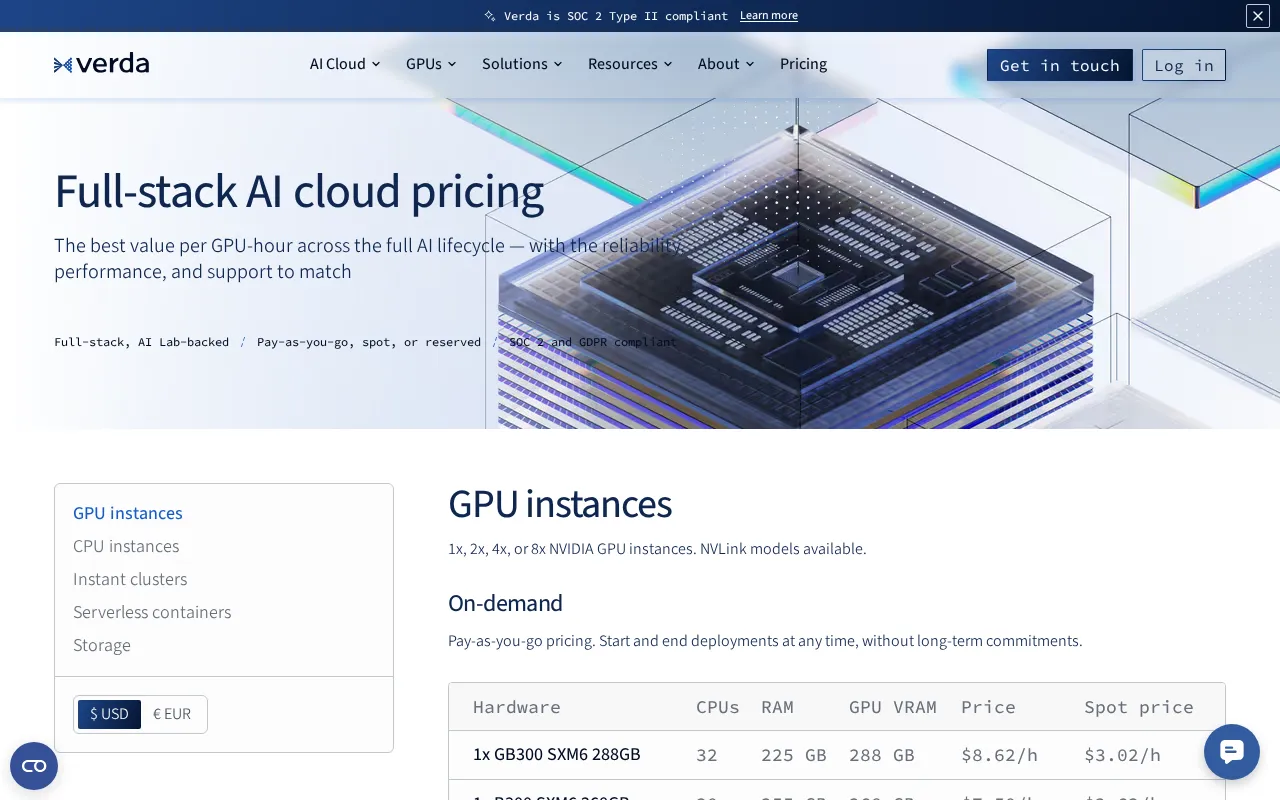Click the Full-stack AI cloud pricing heading
The width and height of the screenshot is (1280, 800).
click(299, 191)
